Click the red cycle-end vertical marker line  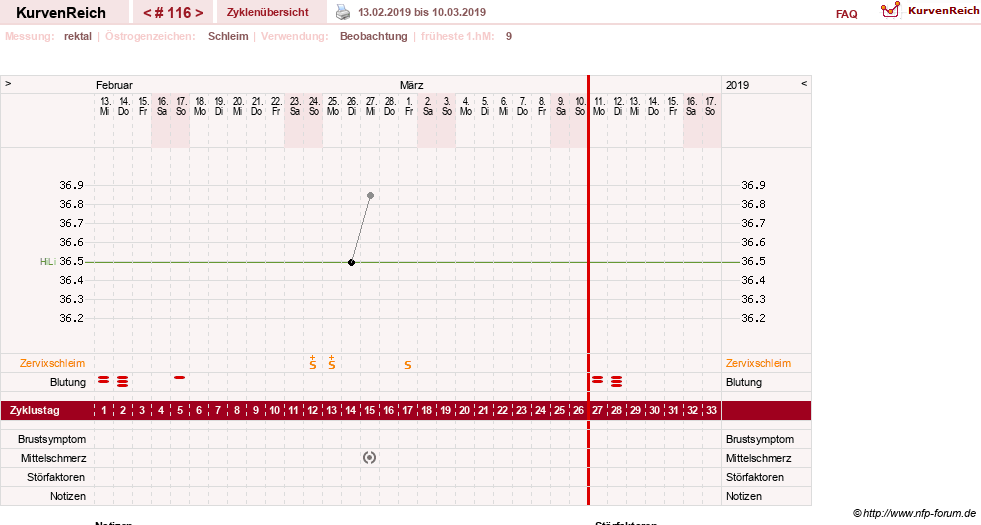click(589, 290)
